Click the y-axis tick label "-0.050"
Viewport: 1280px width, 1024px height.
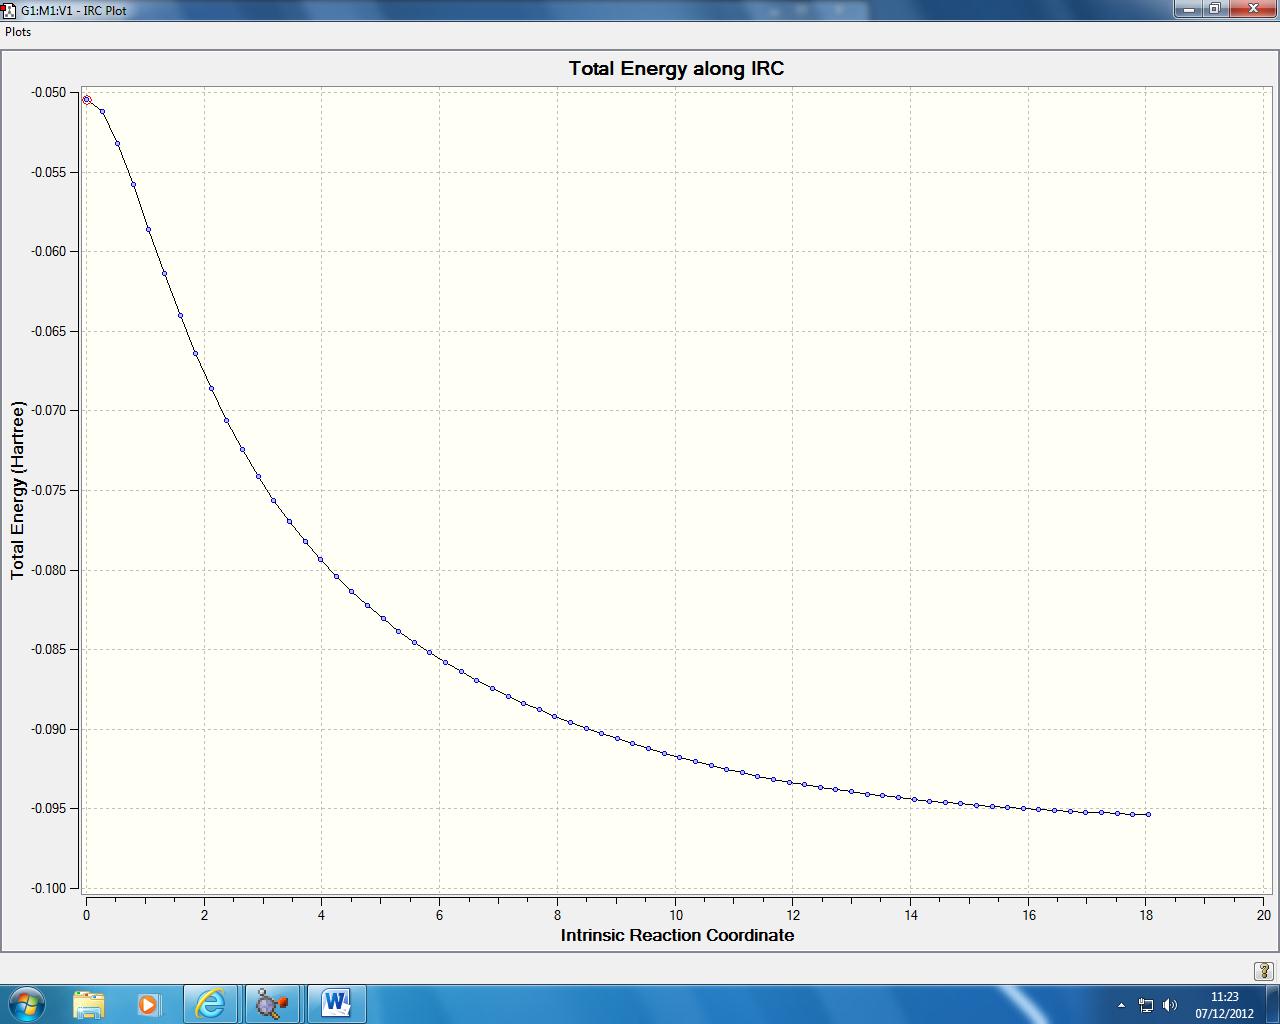click(x=48, y=93)
